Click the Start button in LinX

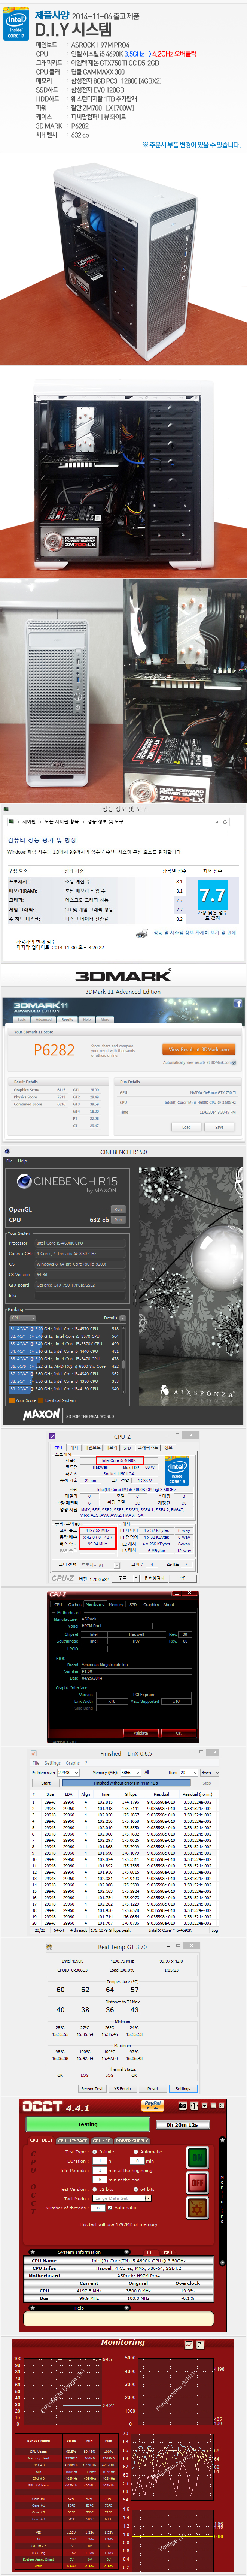46,1783
